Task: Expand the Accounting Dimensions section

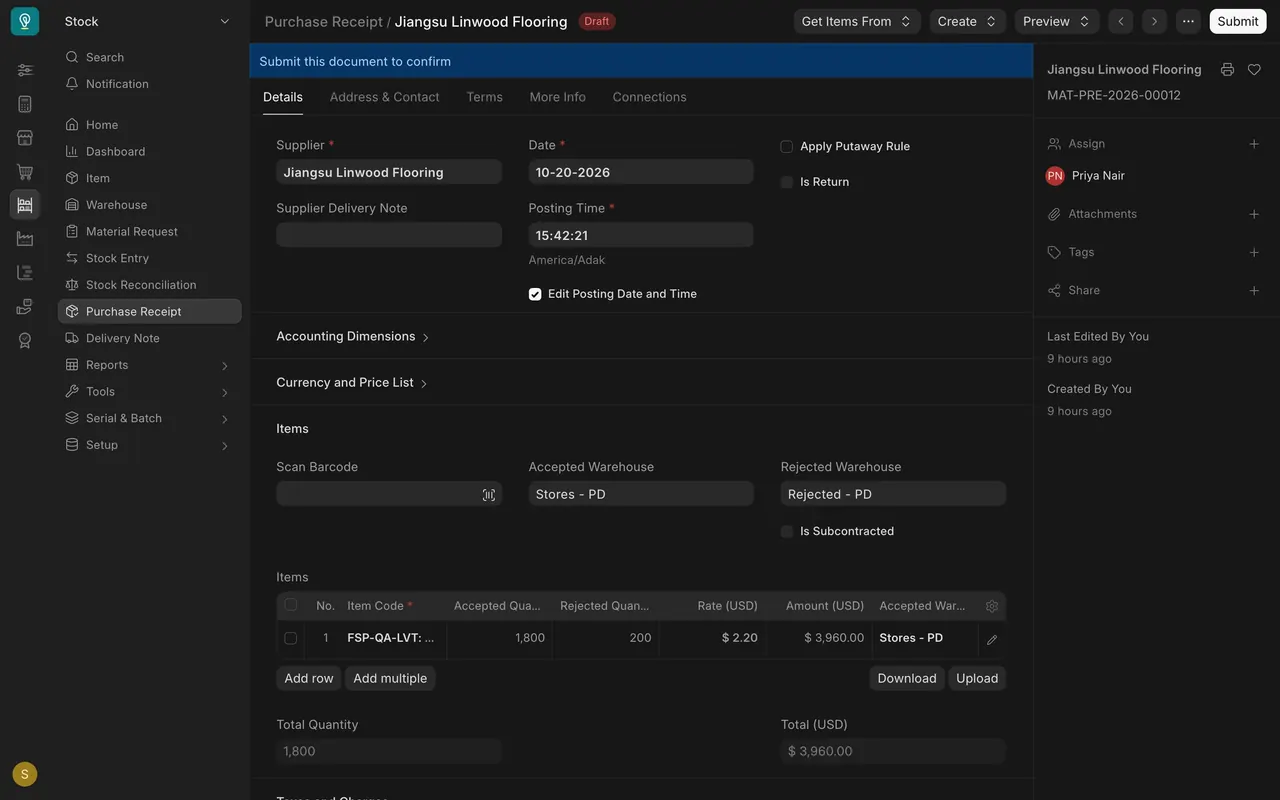Action: [x=353, y=337]
